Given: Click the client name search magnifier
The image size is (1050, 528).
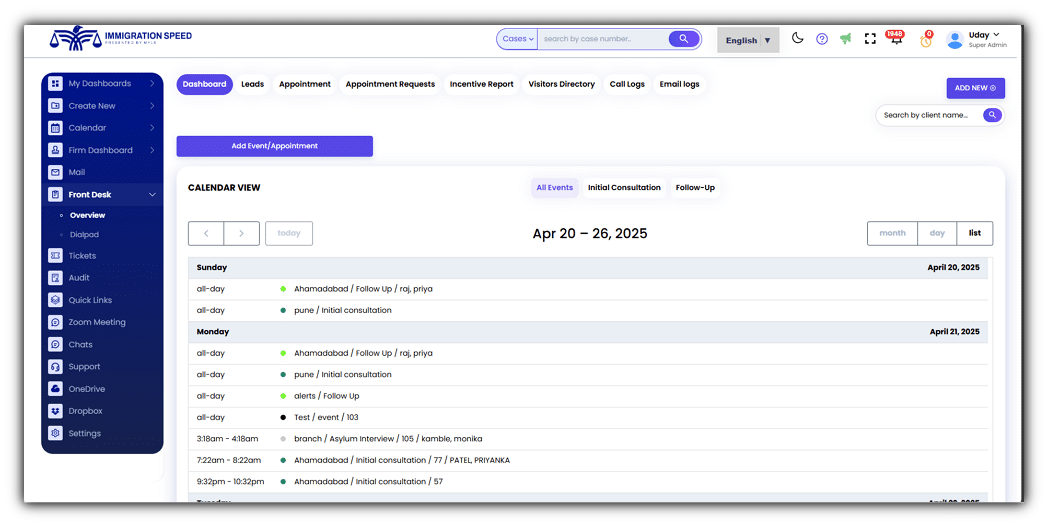Looking at the screenshot, I should click(x=992, y=115).
